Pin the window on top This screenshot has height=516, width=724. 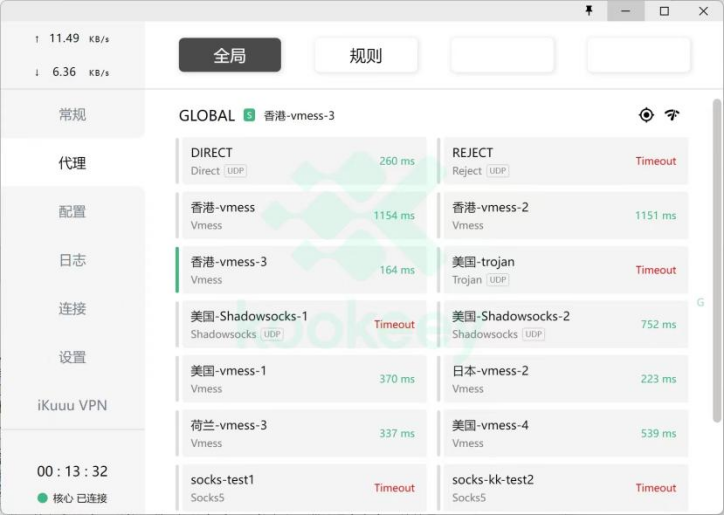(x=589, y=11)
